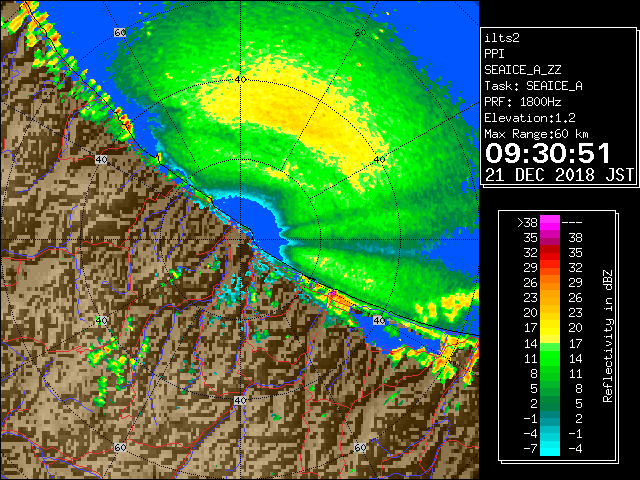The image size is (640, 480).
Task: Click the '40' label over northwest terrain
Action: pos(101,159)
